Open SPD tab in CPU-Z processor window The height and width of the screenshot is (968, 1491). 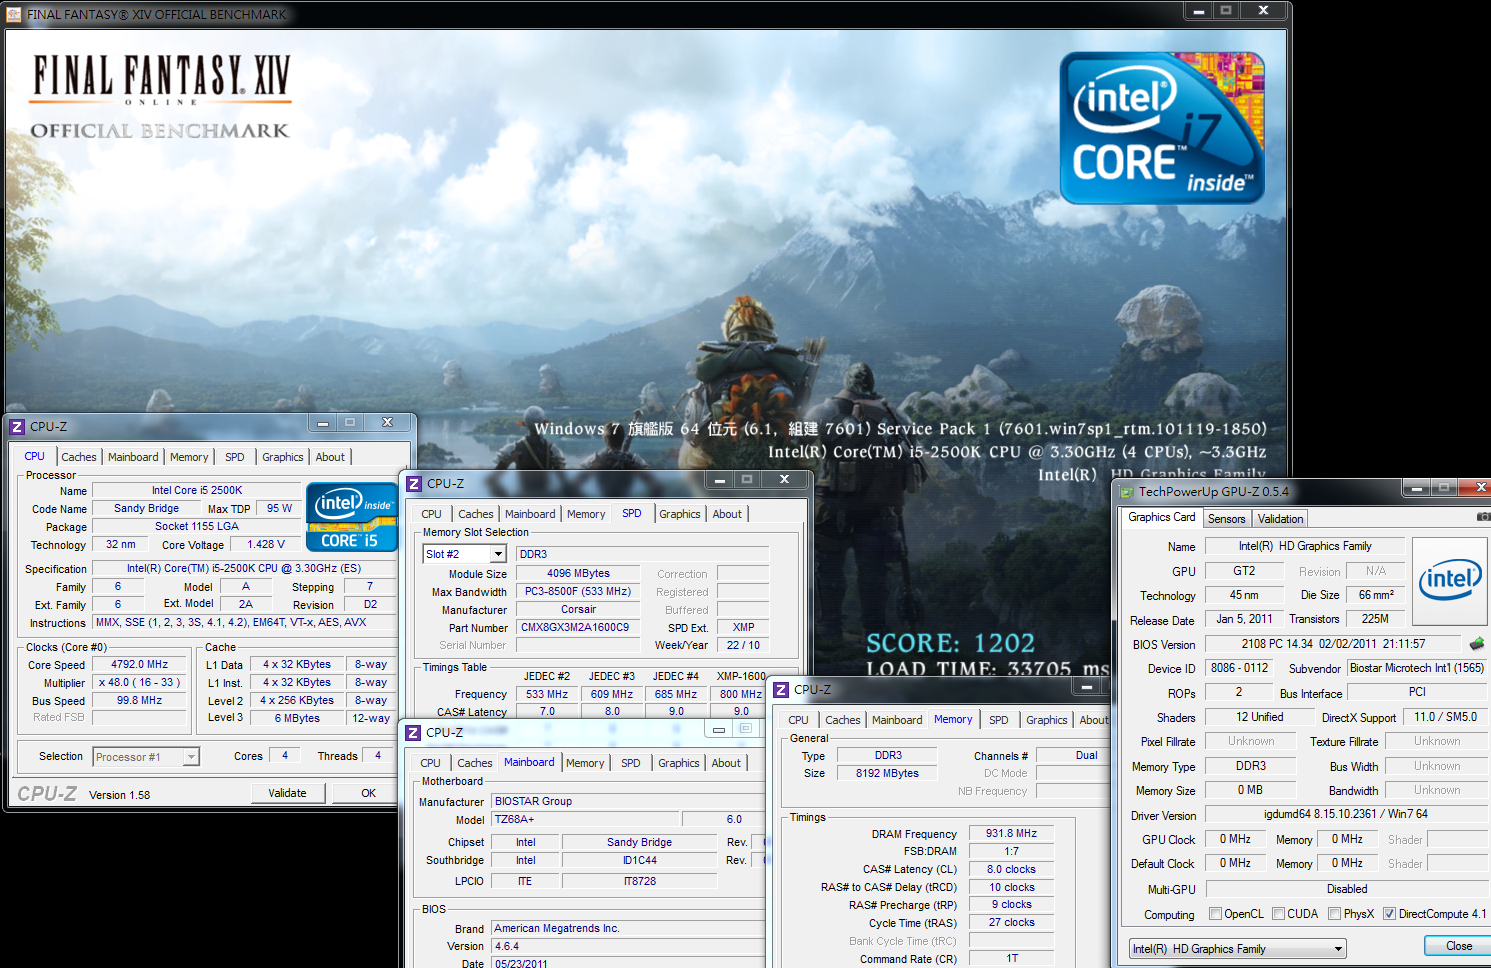pyautogui.click(x=235, y=457)
